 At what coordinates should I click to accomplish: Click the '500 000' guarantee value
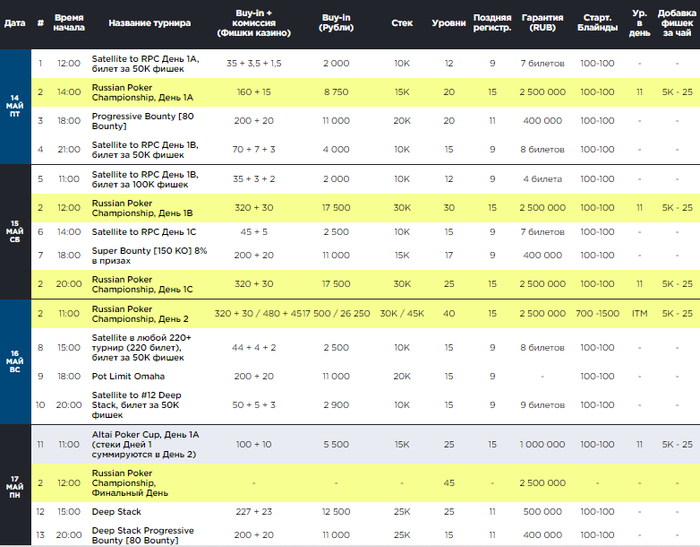(x=542, y=512)
